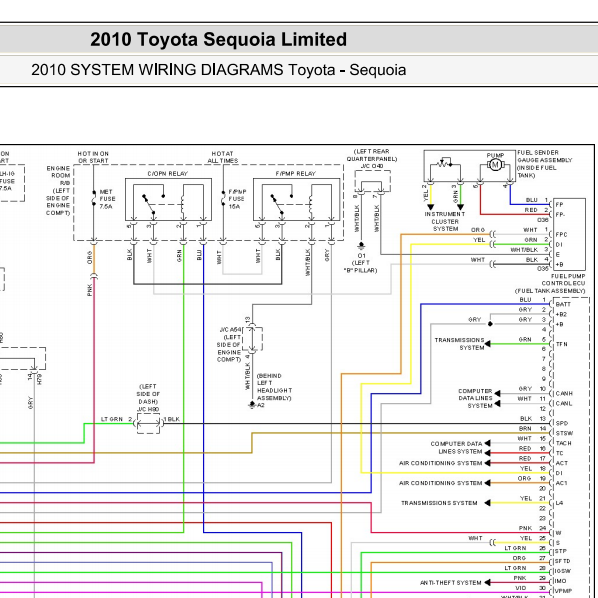Select the "MET FUSE 7.5A" text
This screenshot has height=598, width=598.
pos(107,199)
